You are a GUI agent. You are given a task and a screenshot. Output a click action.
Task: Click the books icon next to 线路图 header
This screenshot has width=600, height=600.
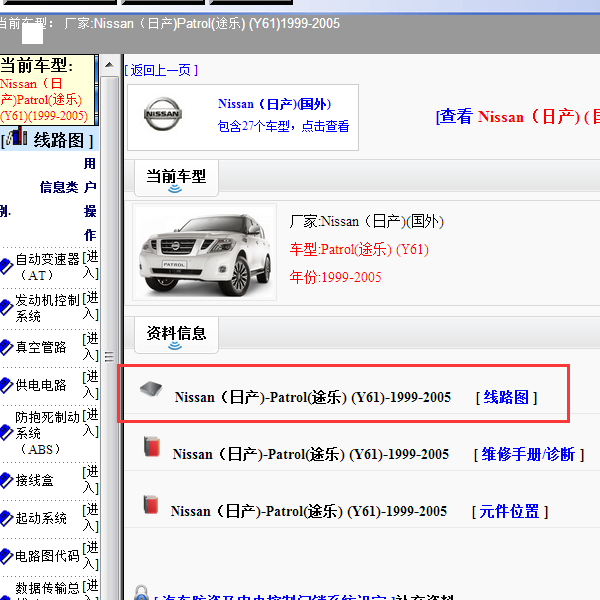pos(17,136)
